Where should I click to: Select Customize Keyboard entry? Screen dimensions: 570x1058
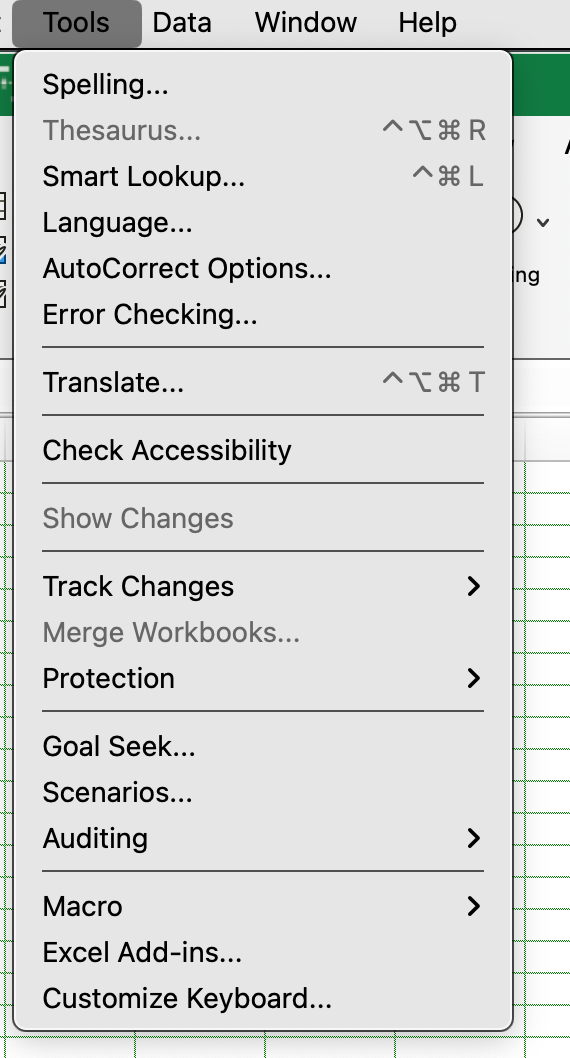click(x=263, y=998)
